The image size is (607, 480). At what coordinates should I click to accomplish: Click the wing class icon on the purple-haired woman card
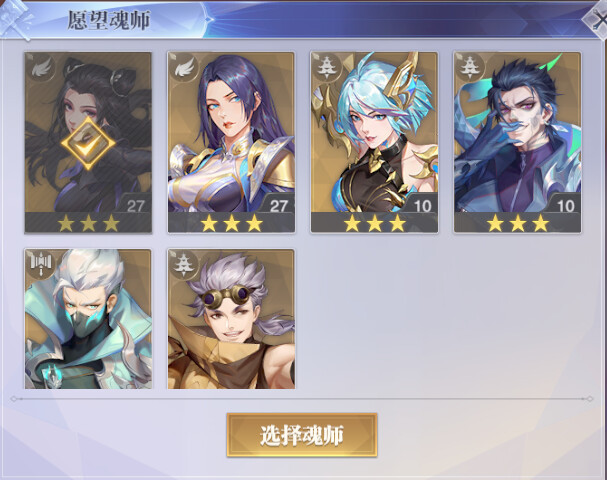[x=184, y=68]
